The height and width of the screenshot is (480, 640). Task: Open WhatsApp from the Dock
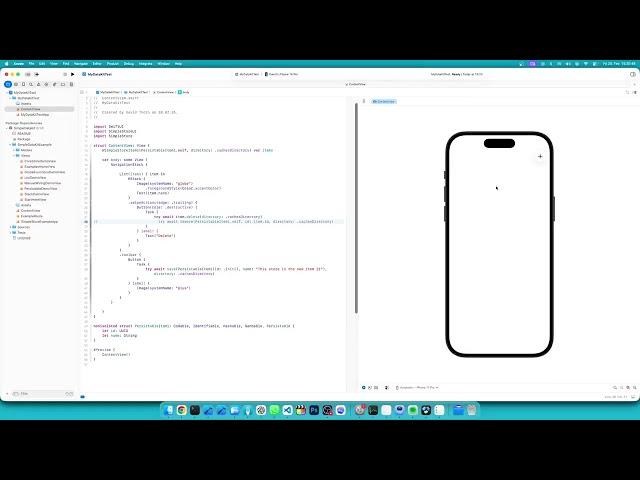pos(274,410)
